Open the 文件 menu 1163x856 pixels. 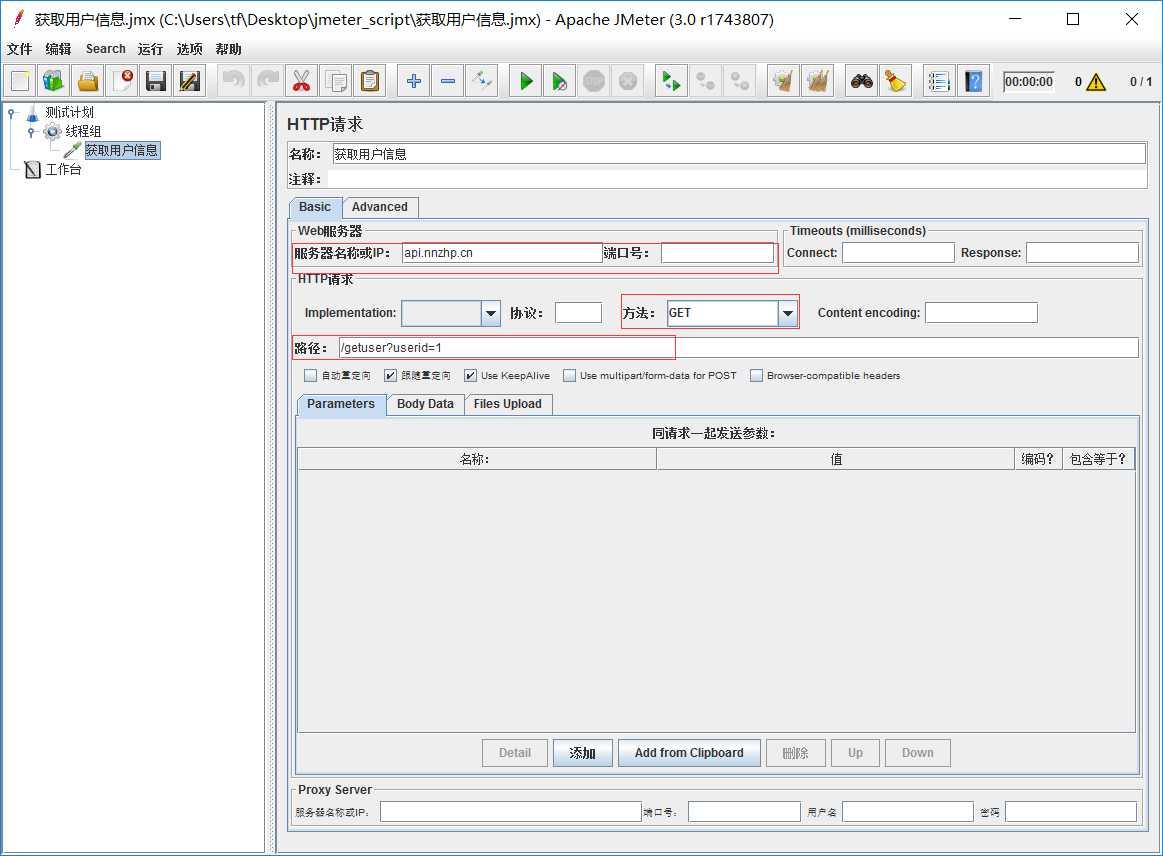point(19,49)
